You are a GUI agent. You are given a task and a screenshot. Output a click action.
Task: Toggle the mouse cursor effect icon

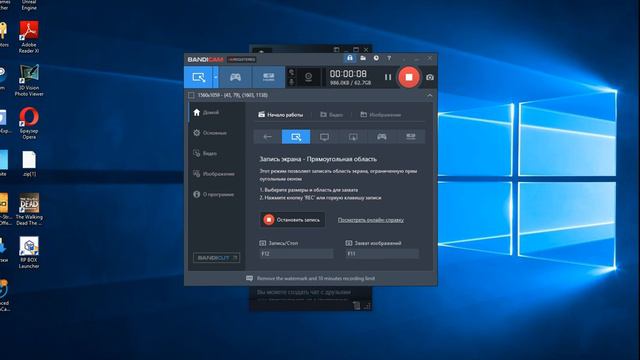(x=291, y=72)
